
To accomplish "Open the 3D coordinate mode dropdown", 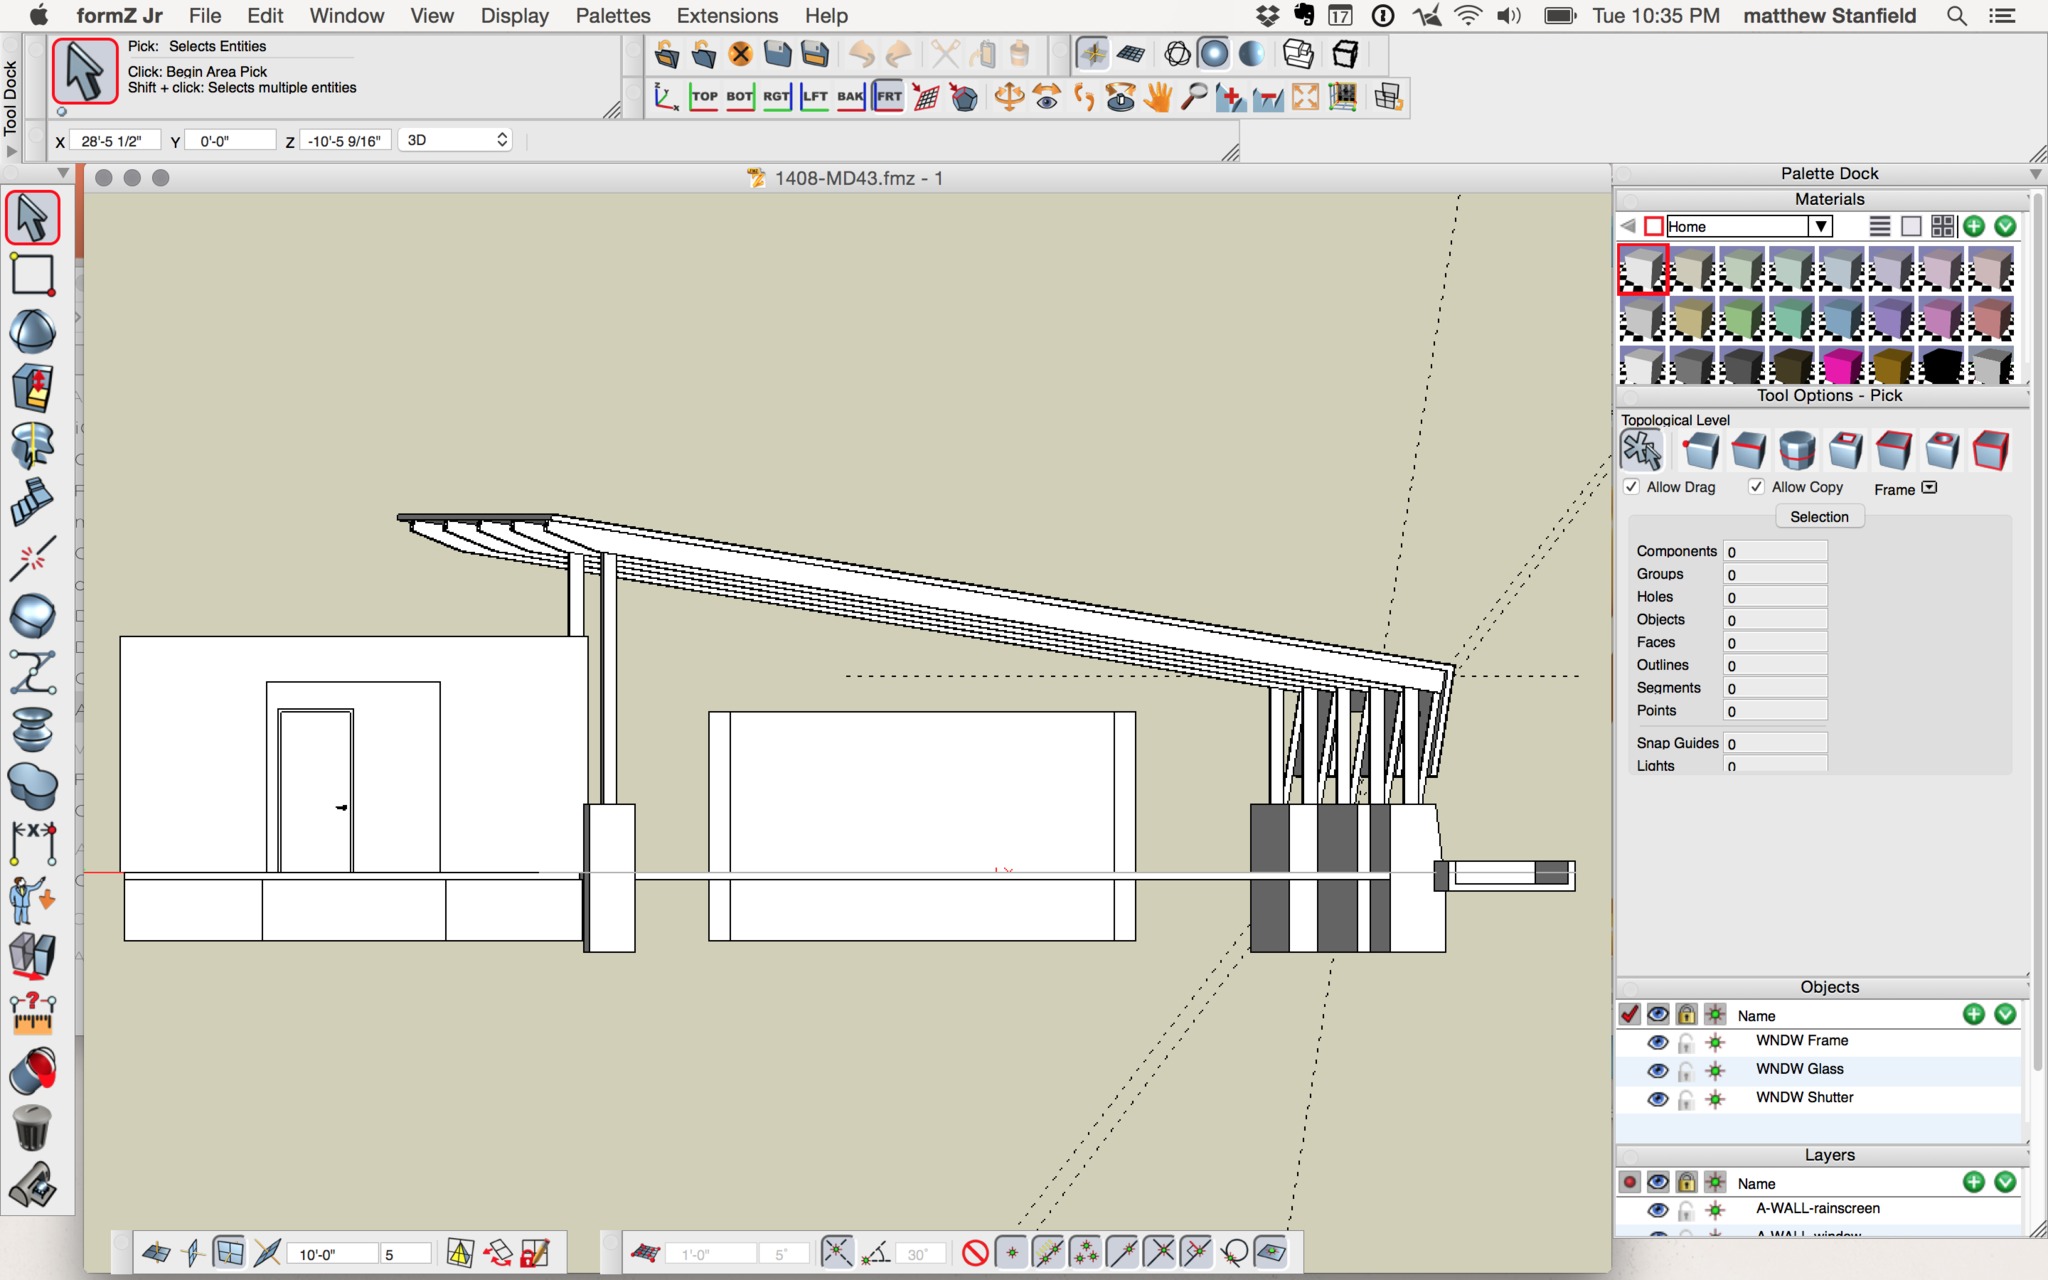I will click(x=456, y=140).
